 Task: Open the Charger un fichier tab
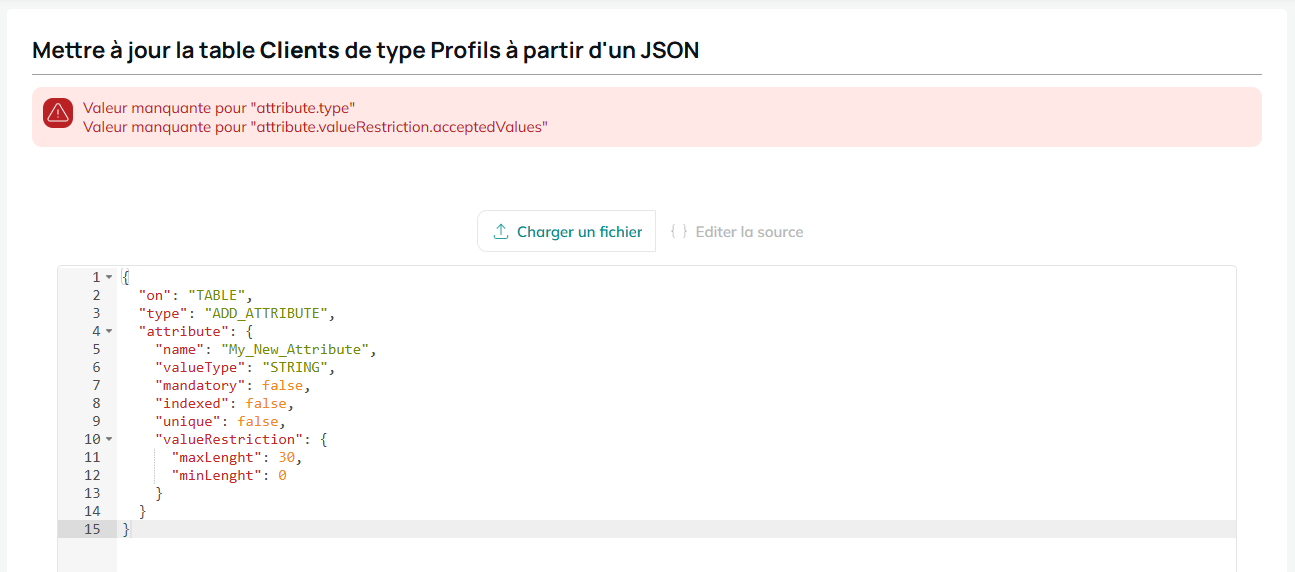tap(567, 231)
